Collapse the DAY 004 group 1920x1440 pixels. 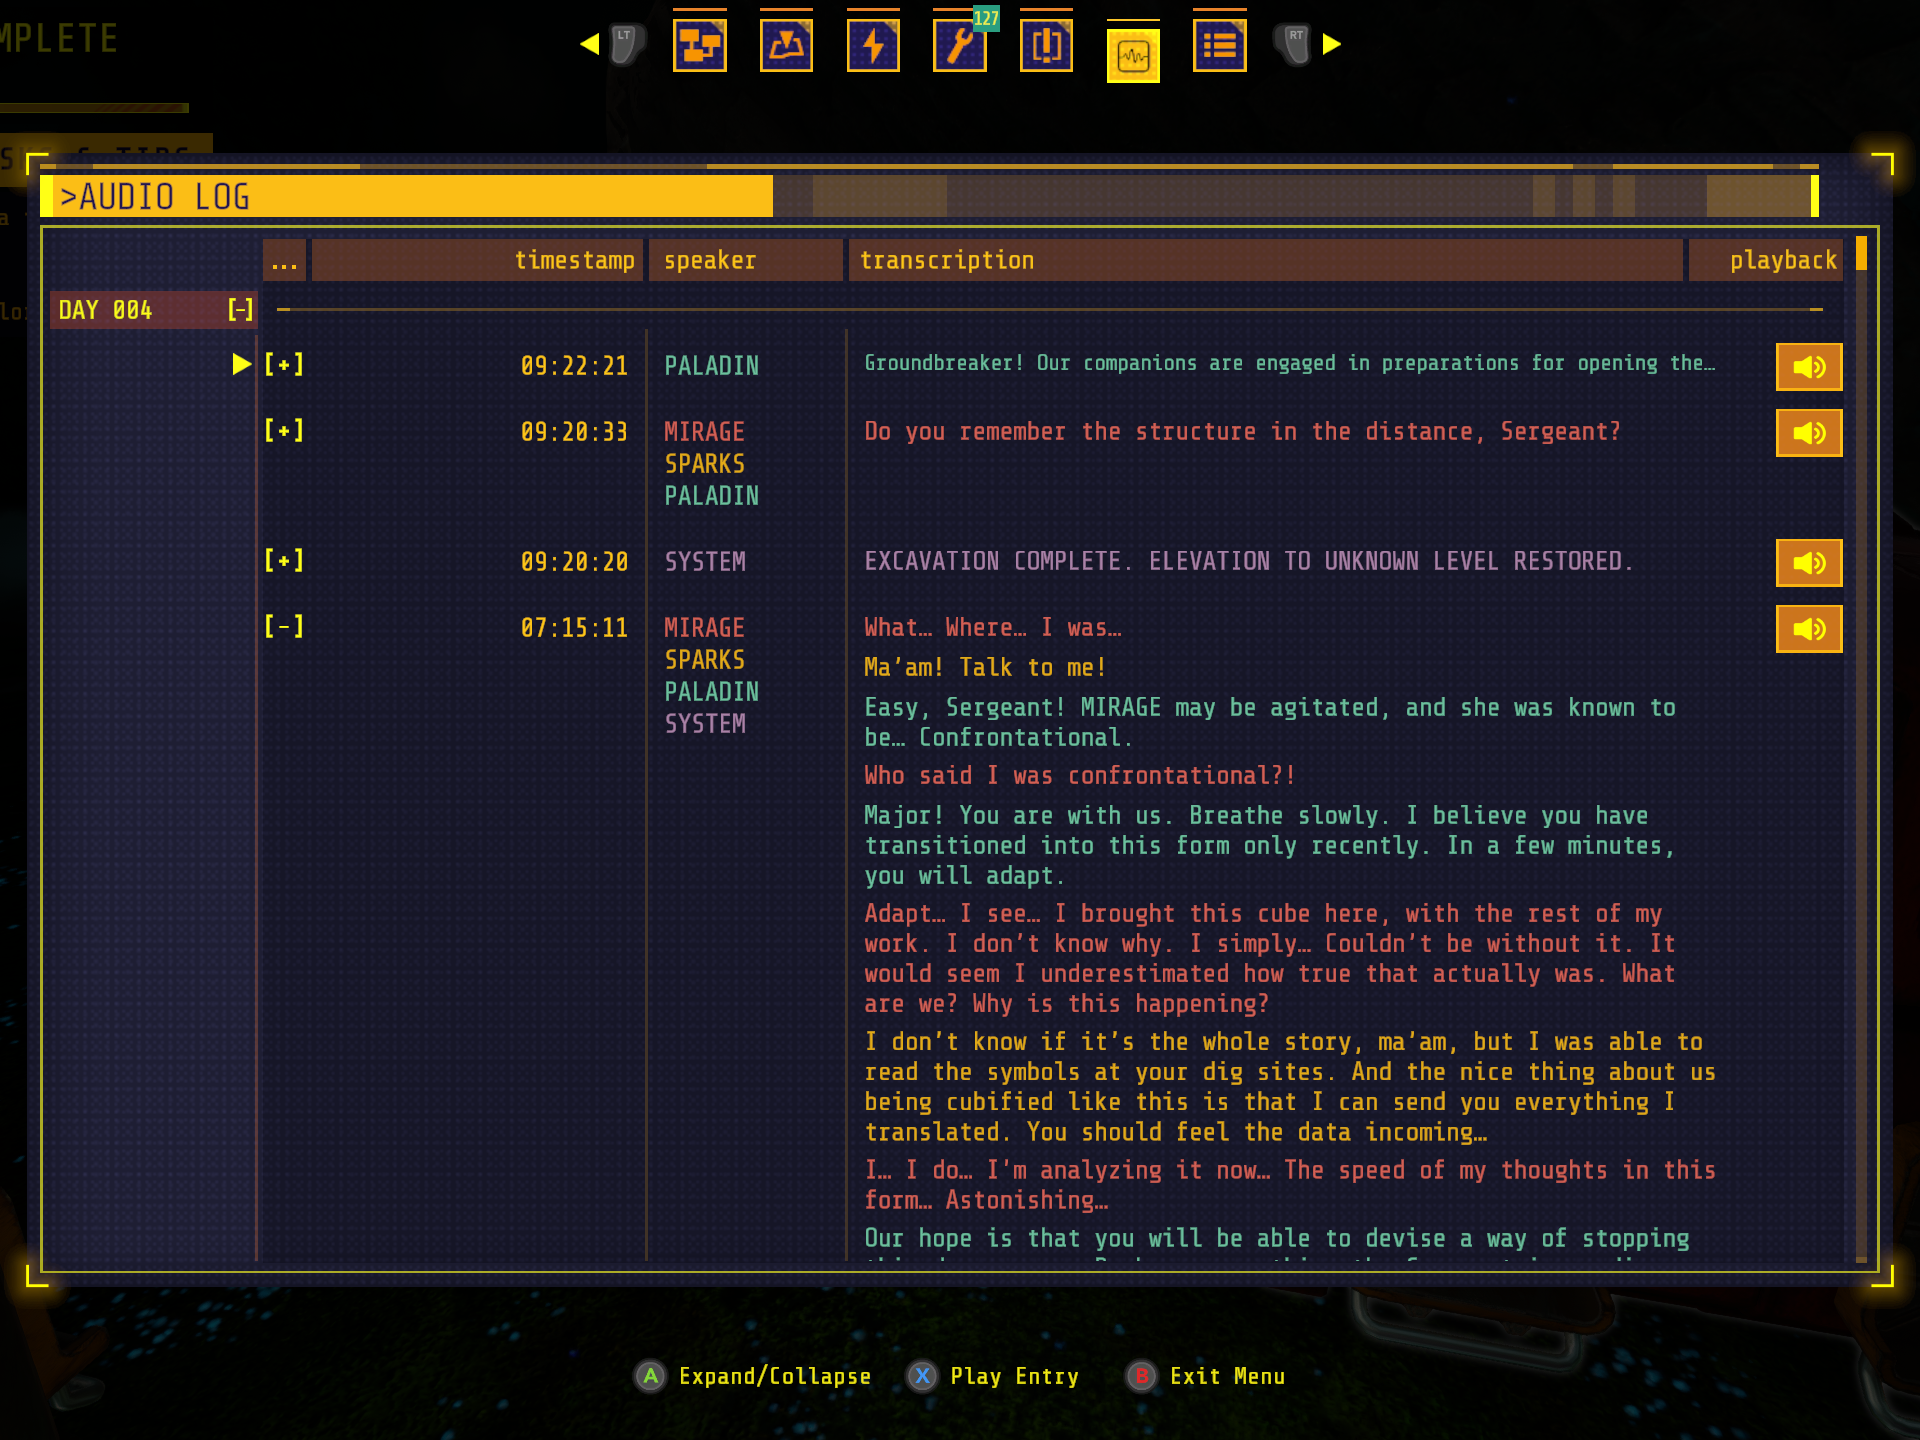click(239, 310)
